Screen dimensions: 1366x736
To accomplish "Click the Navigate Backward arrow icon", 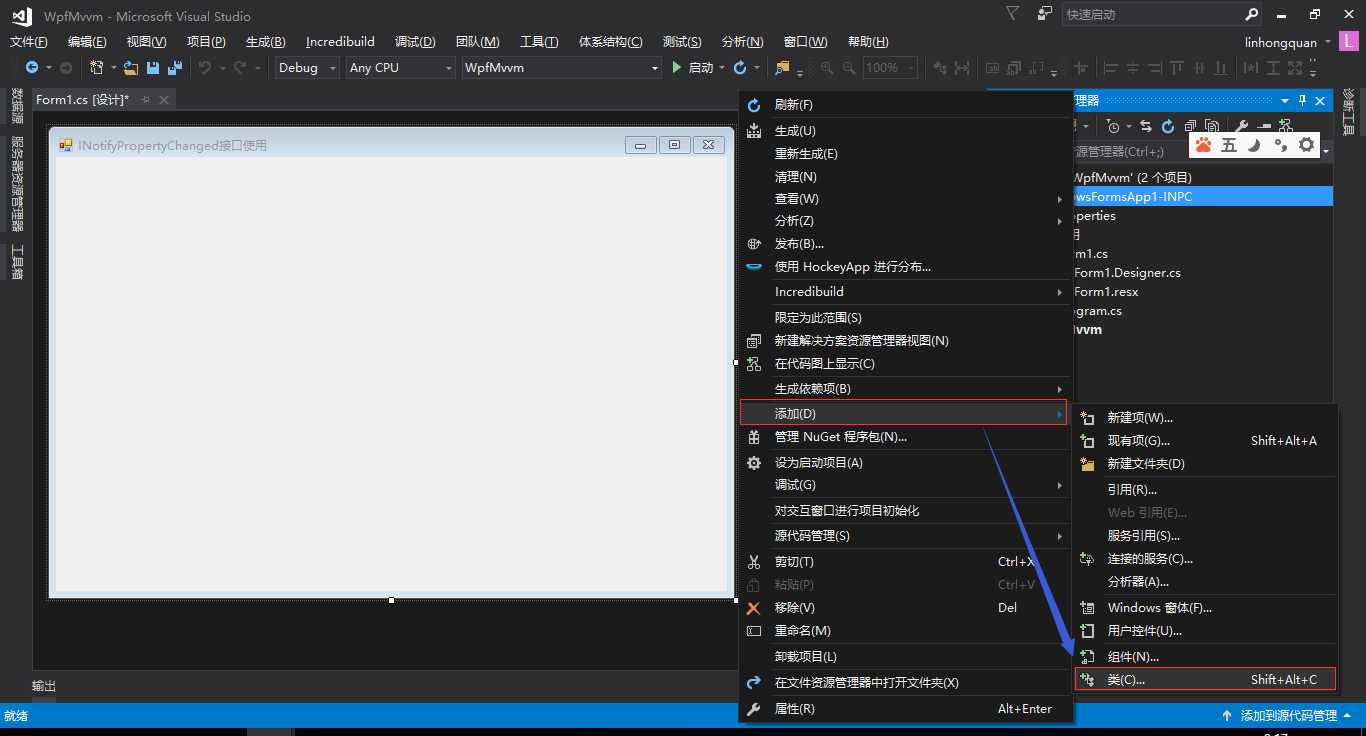I will coord(32,67).
